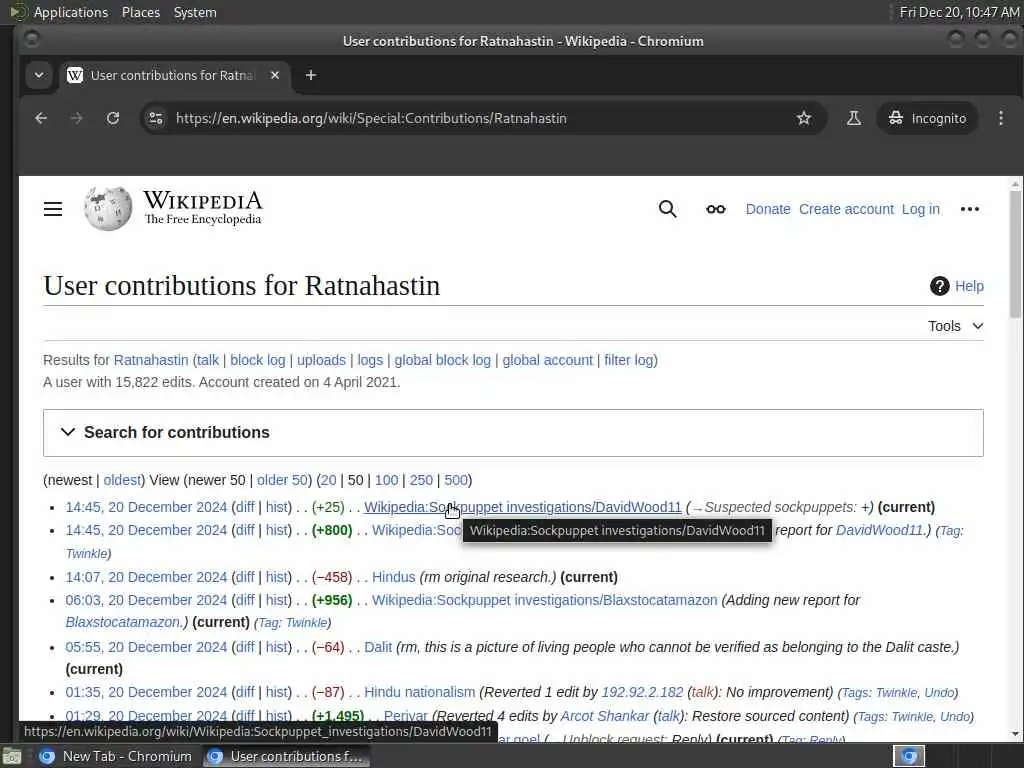Click the Help question mark icon
This screenshot has height=768, width=1024.
[939, 286]
